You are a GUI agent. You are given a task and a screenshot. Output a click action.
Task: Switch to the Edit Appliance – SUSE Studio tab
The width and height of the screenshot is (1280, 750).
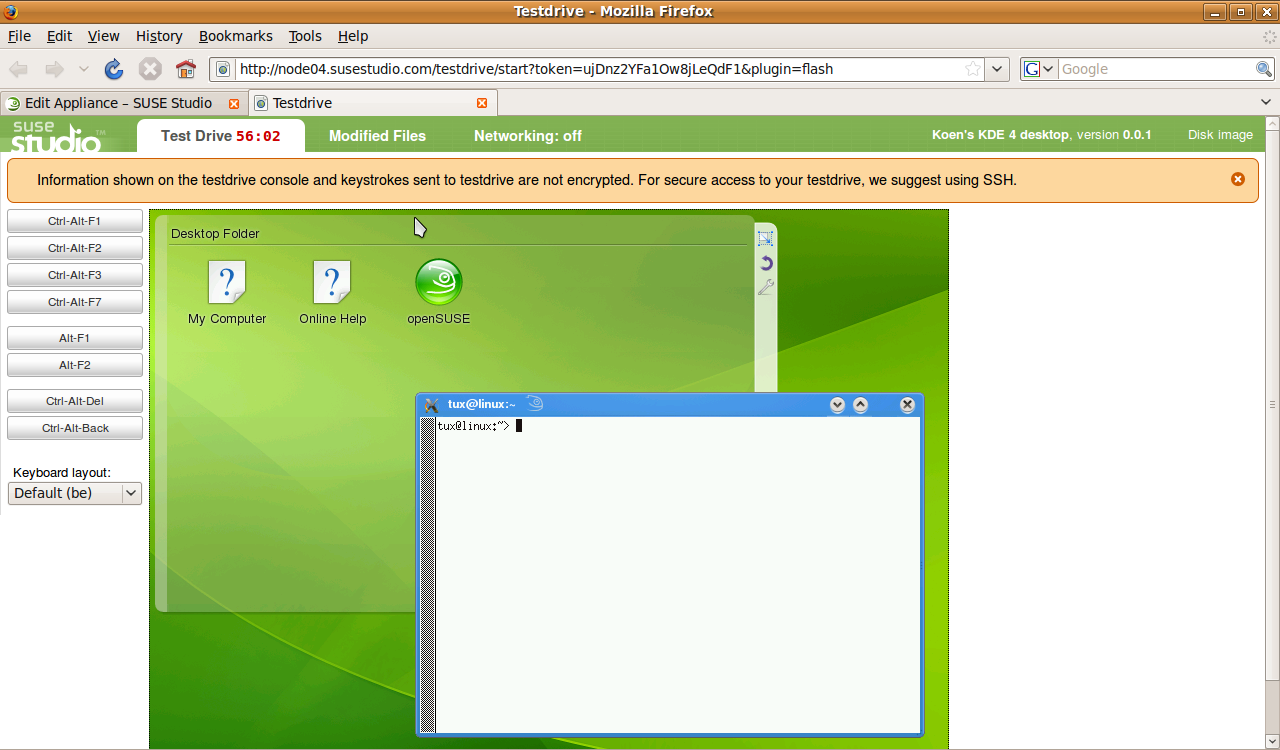coord(118,103)
